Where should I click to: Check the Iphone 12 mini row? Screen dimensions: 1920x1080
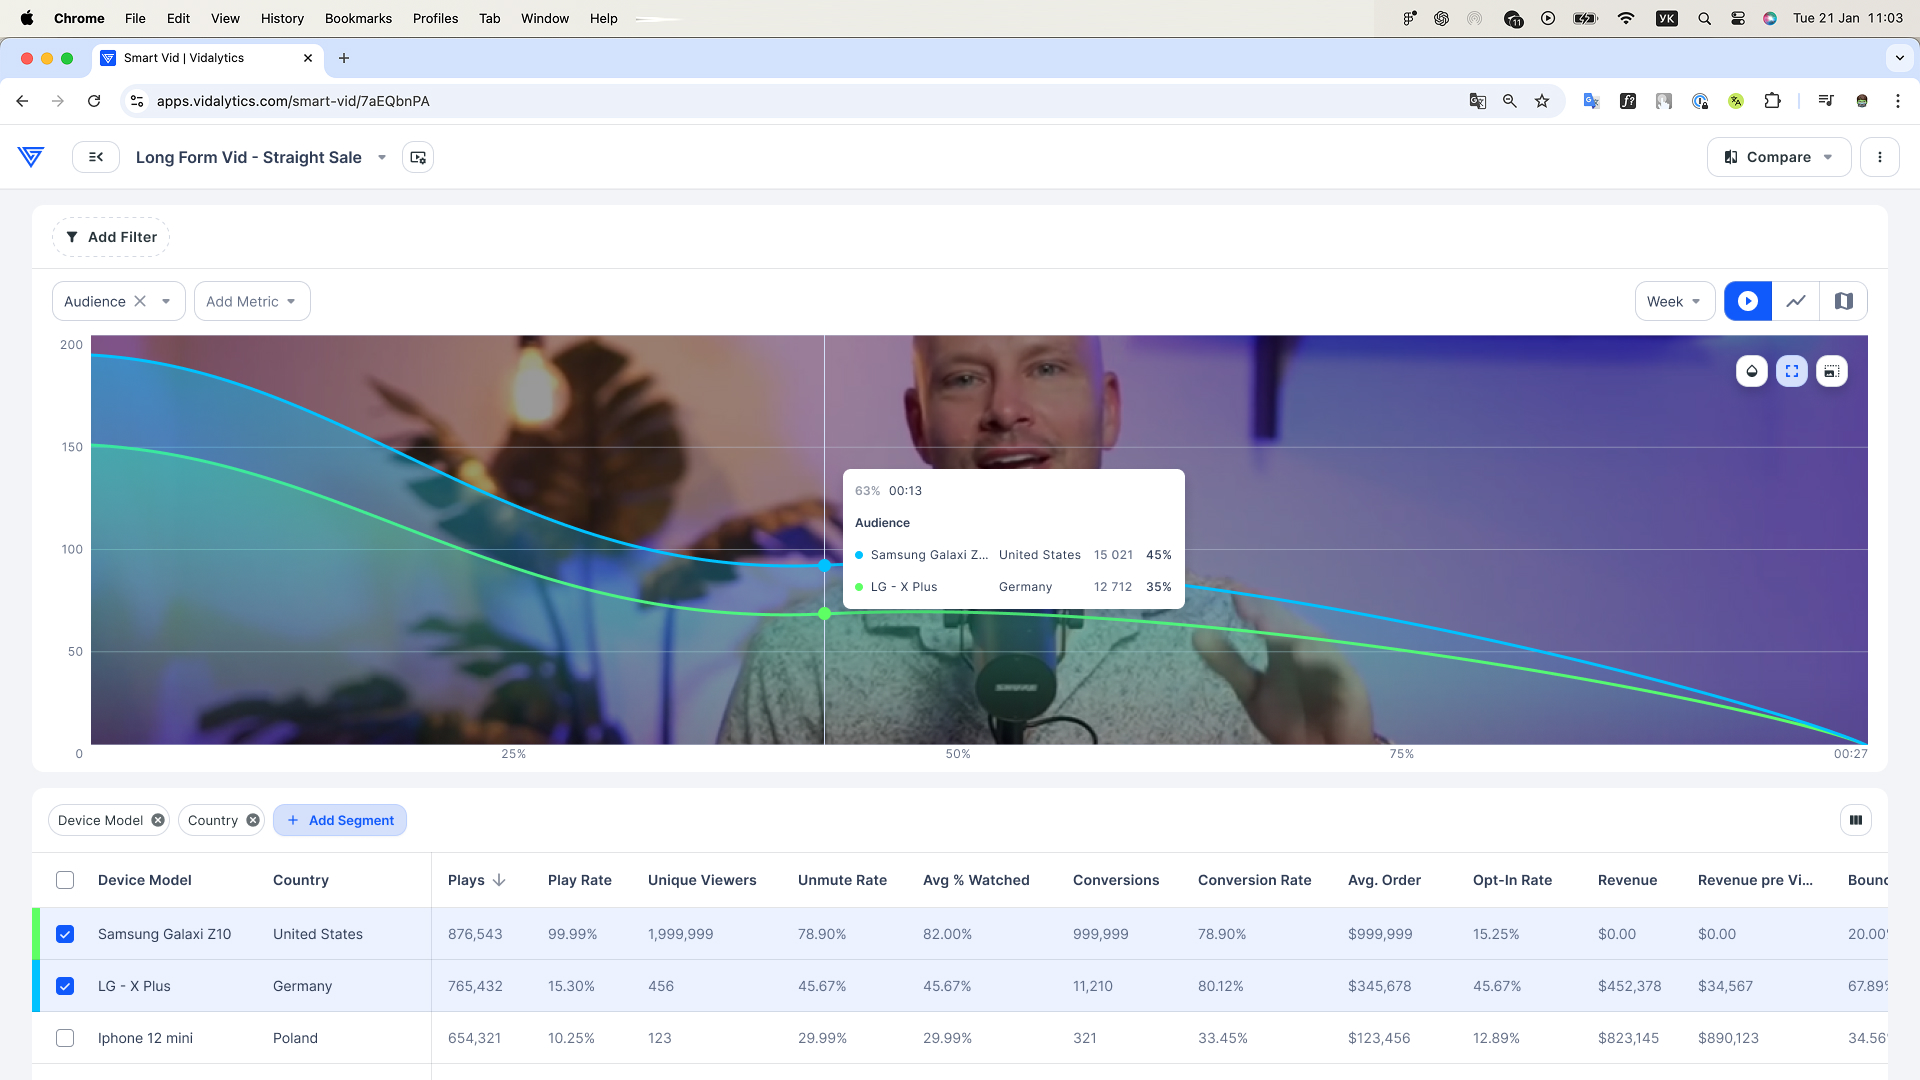[65, 1038]
